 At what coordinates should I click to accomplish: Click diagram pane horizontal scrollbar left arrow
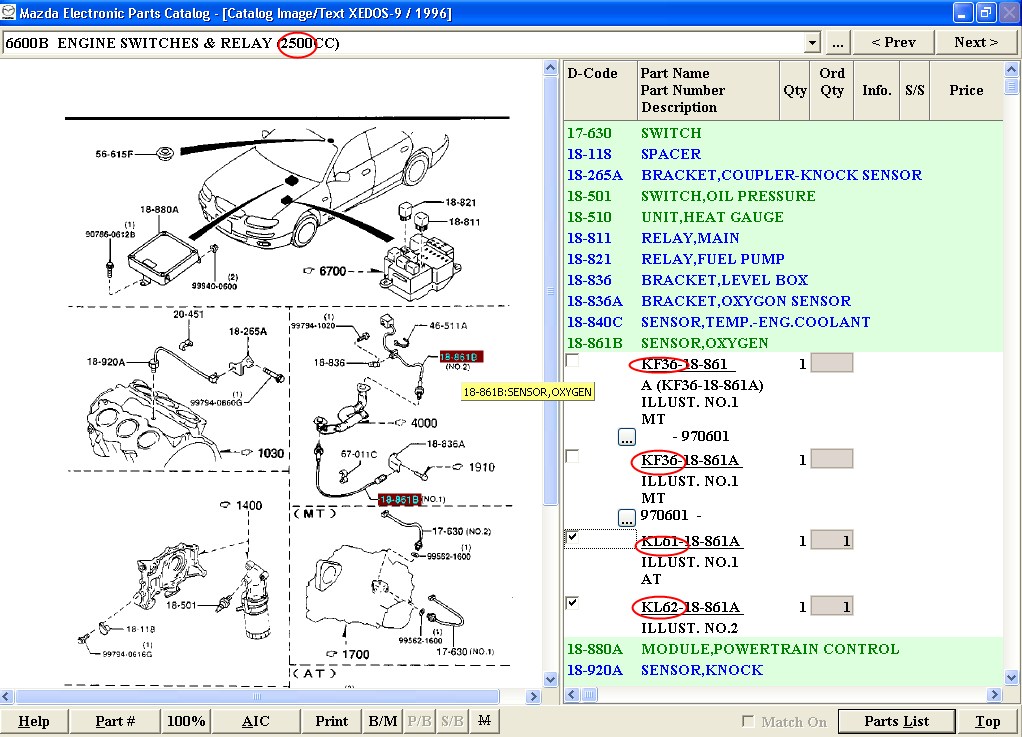pos(7,696)
